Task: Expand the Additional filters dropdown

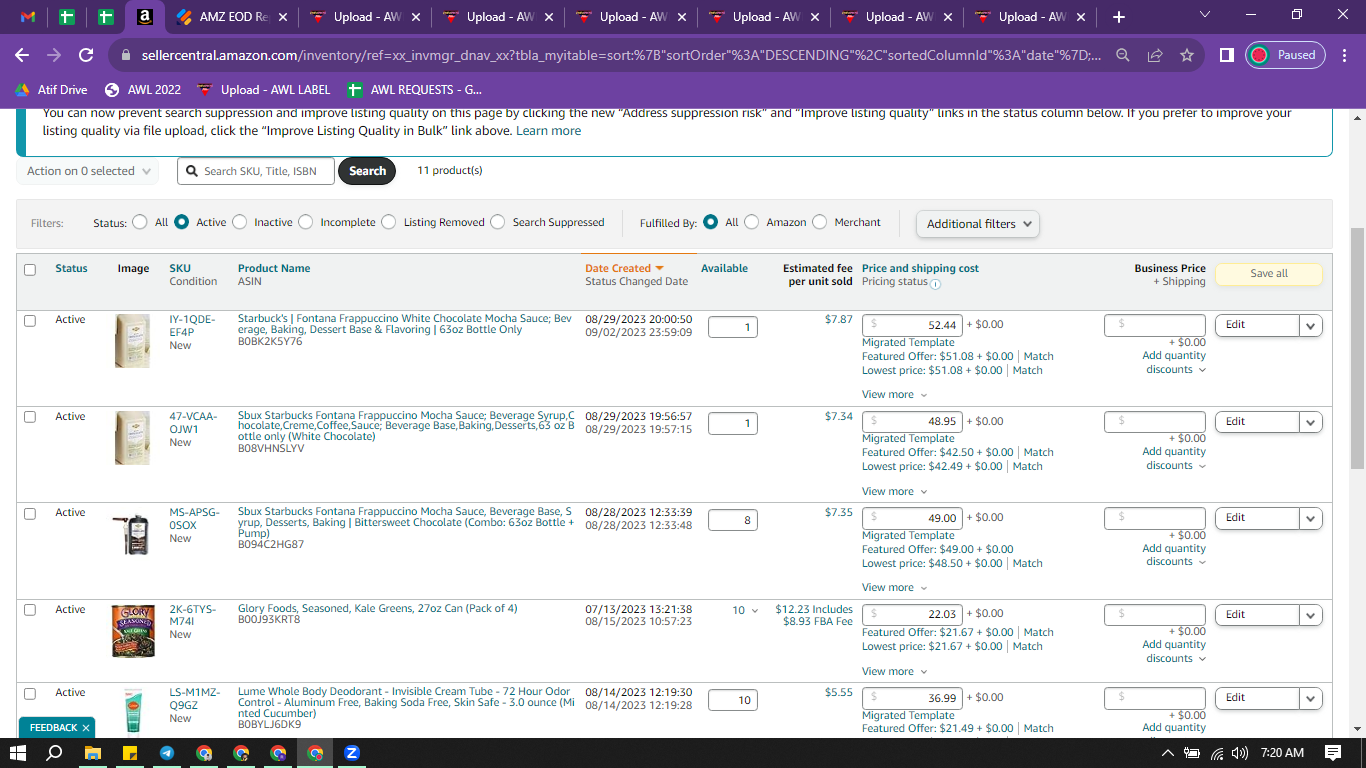Action: click(978, 224)
